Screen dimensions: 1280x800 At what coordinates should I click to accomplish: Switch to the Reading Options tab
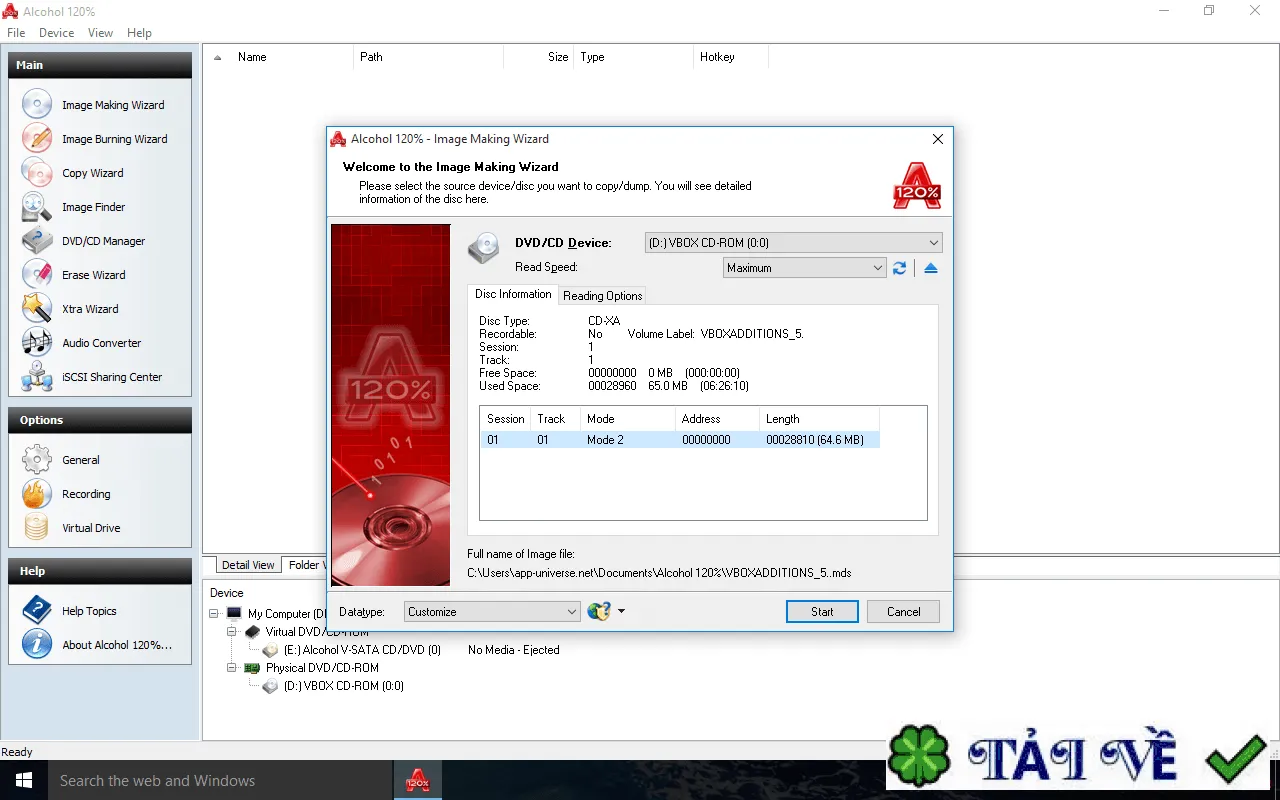tap(602, 296)
